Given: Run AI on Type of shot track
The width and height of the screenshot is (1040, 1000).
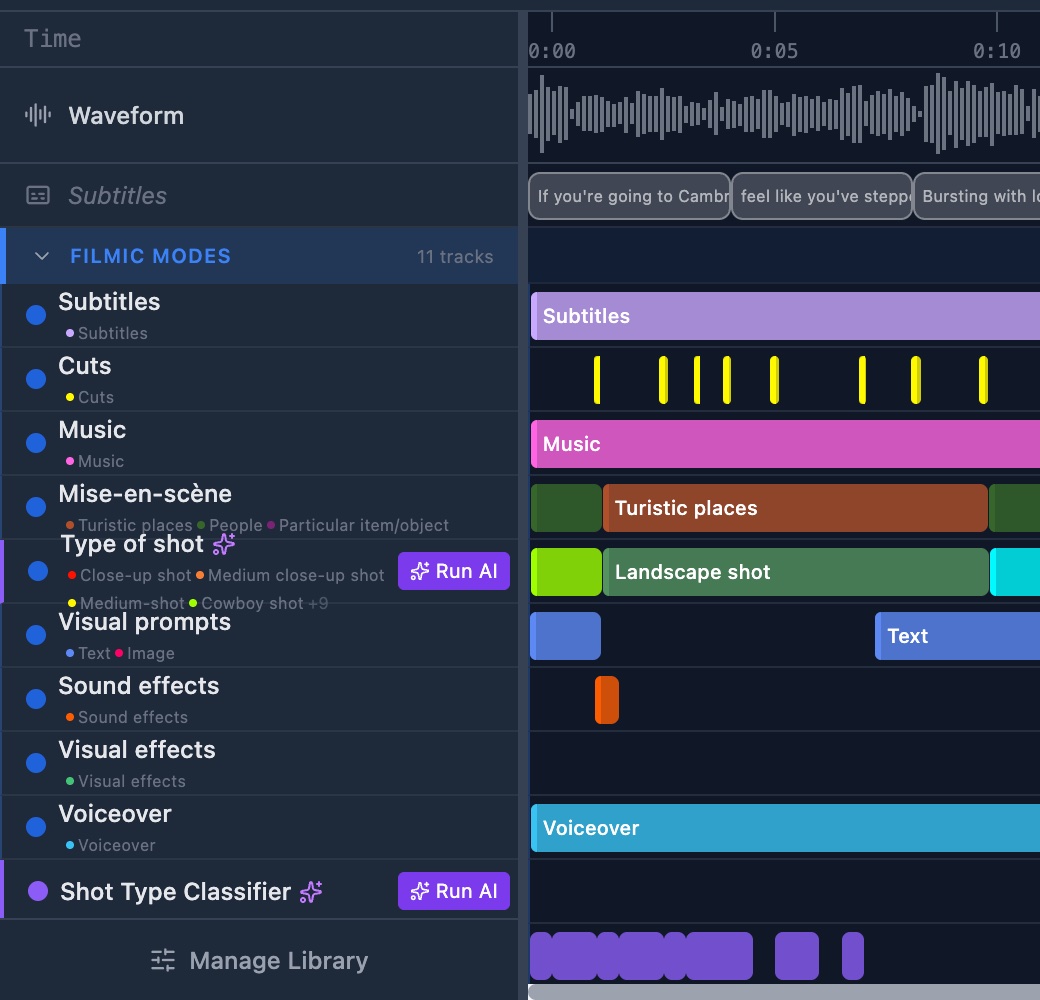Looking at the screenshot, I should pyautogui.click(x=454, y=571).
